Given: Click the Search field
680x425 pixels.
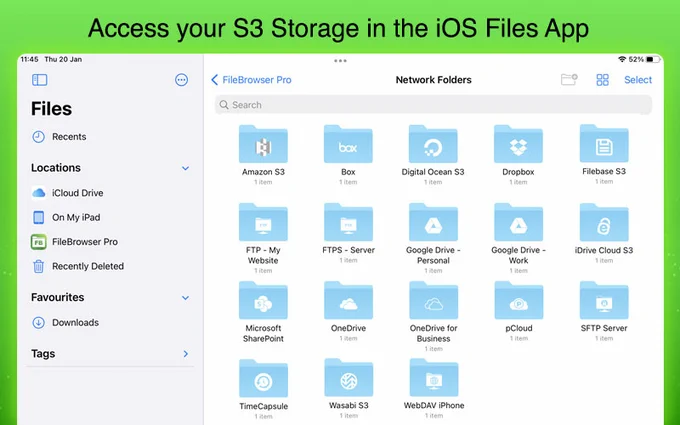Looking at the screenshot, I should 433,105.
